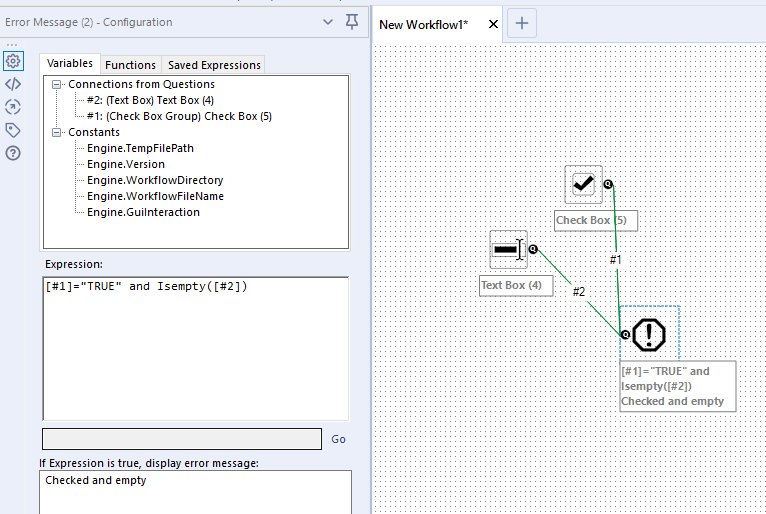Select the Error Message tool on canvas
Viewport: 766px width, 514px height.
[649, 335]
